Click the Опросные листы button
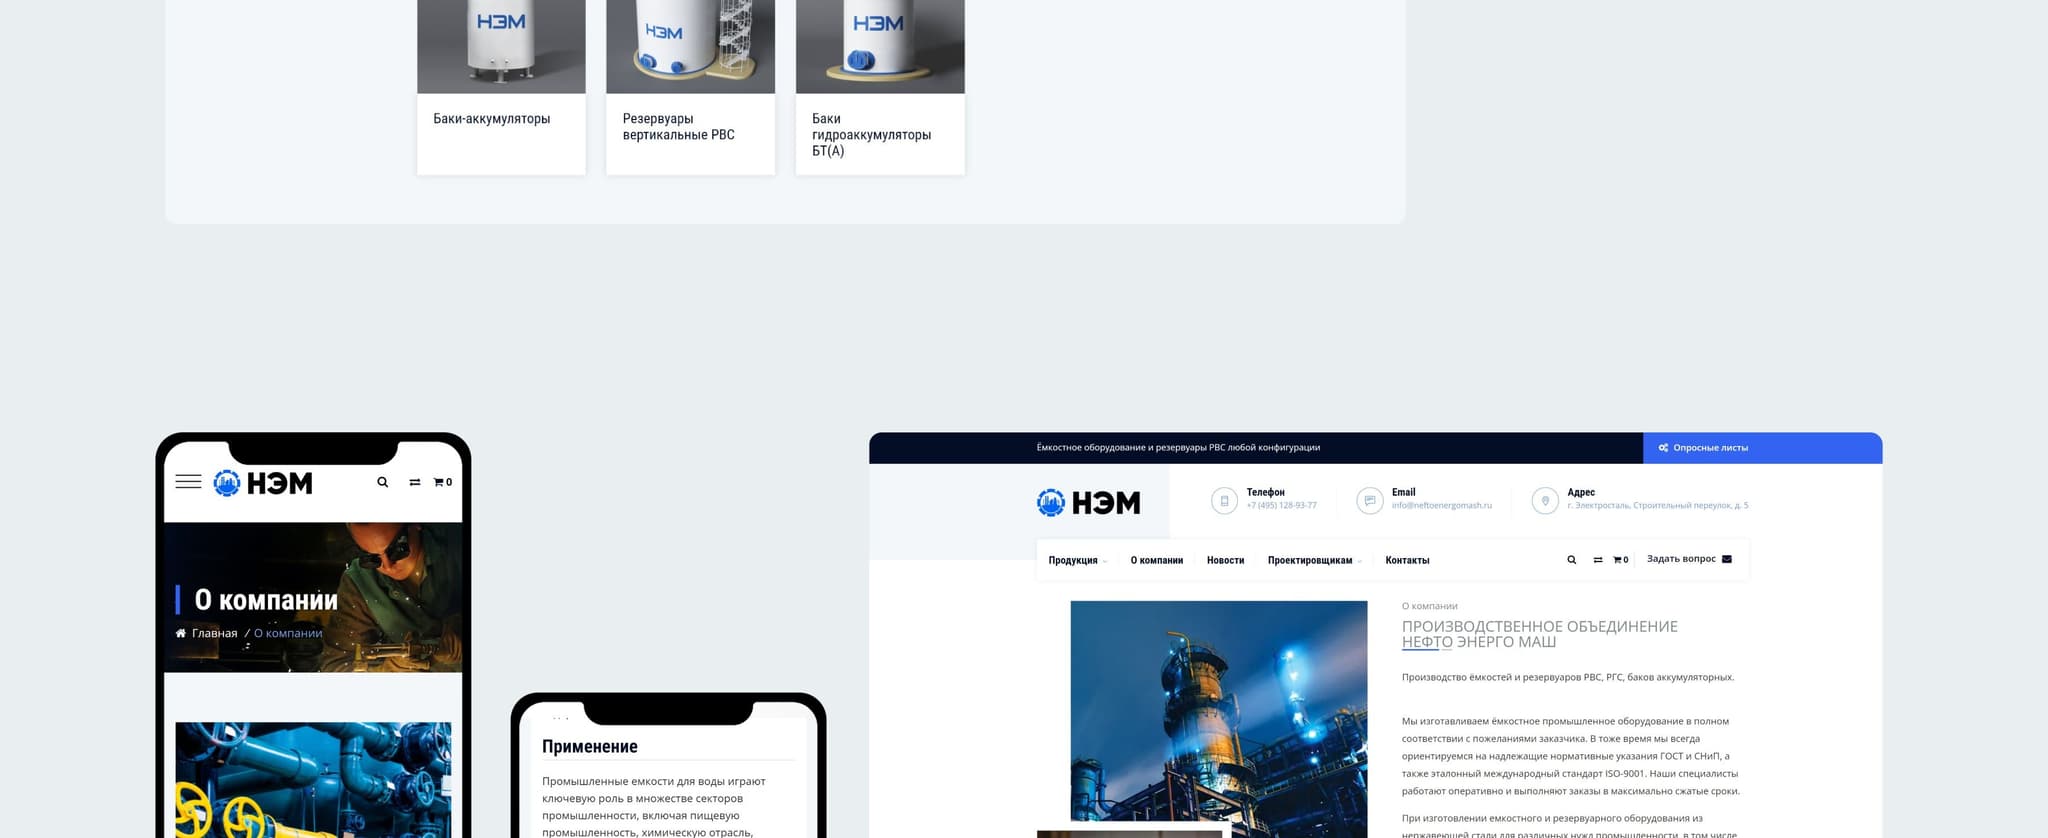 (1709, 448)
